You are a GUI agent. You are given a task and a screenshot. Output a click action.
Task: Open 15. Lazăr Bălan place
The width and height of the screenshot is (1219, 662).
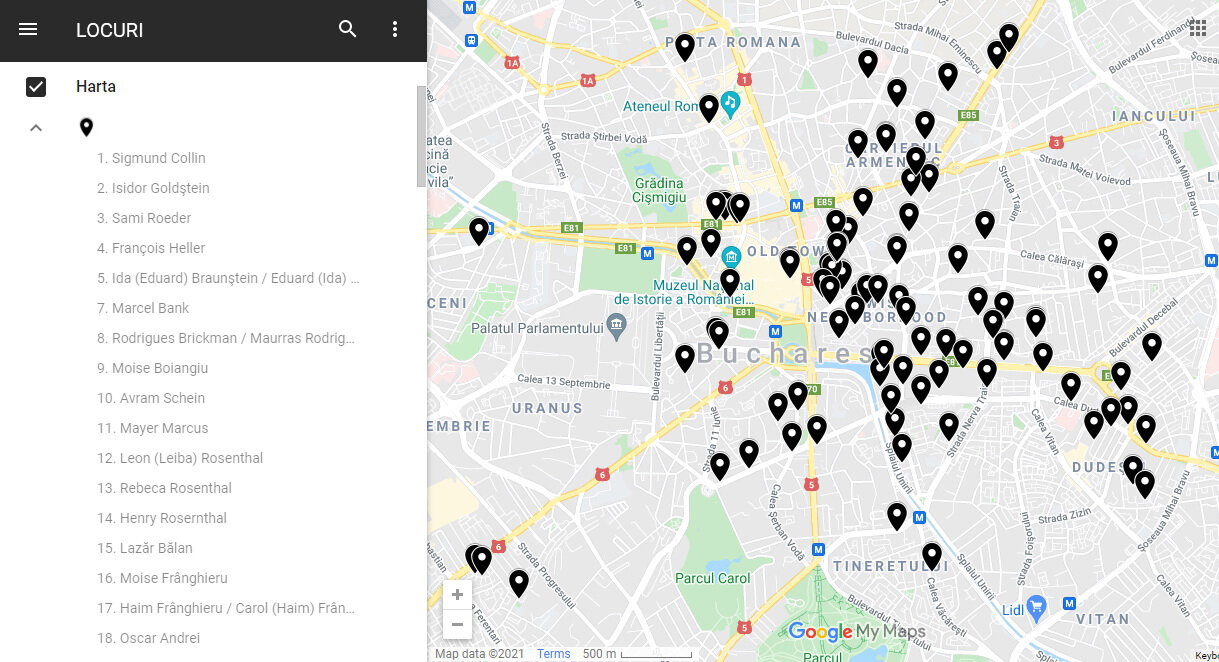[x=145, y=548]
